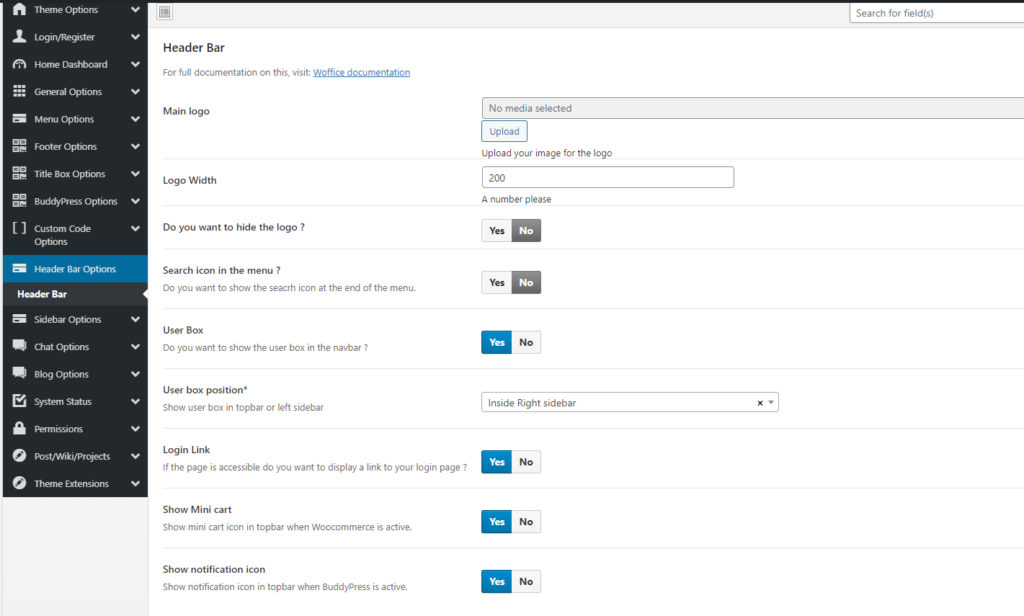
Task: Click the Permissions lock icon
Action: tap(19, 429)
